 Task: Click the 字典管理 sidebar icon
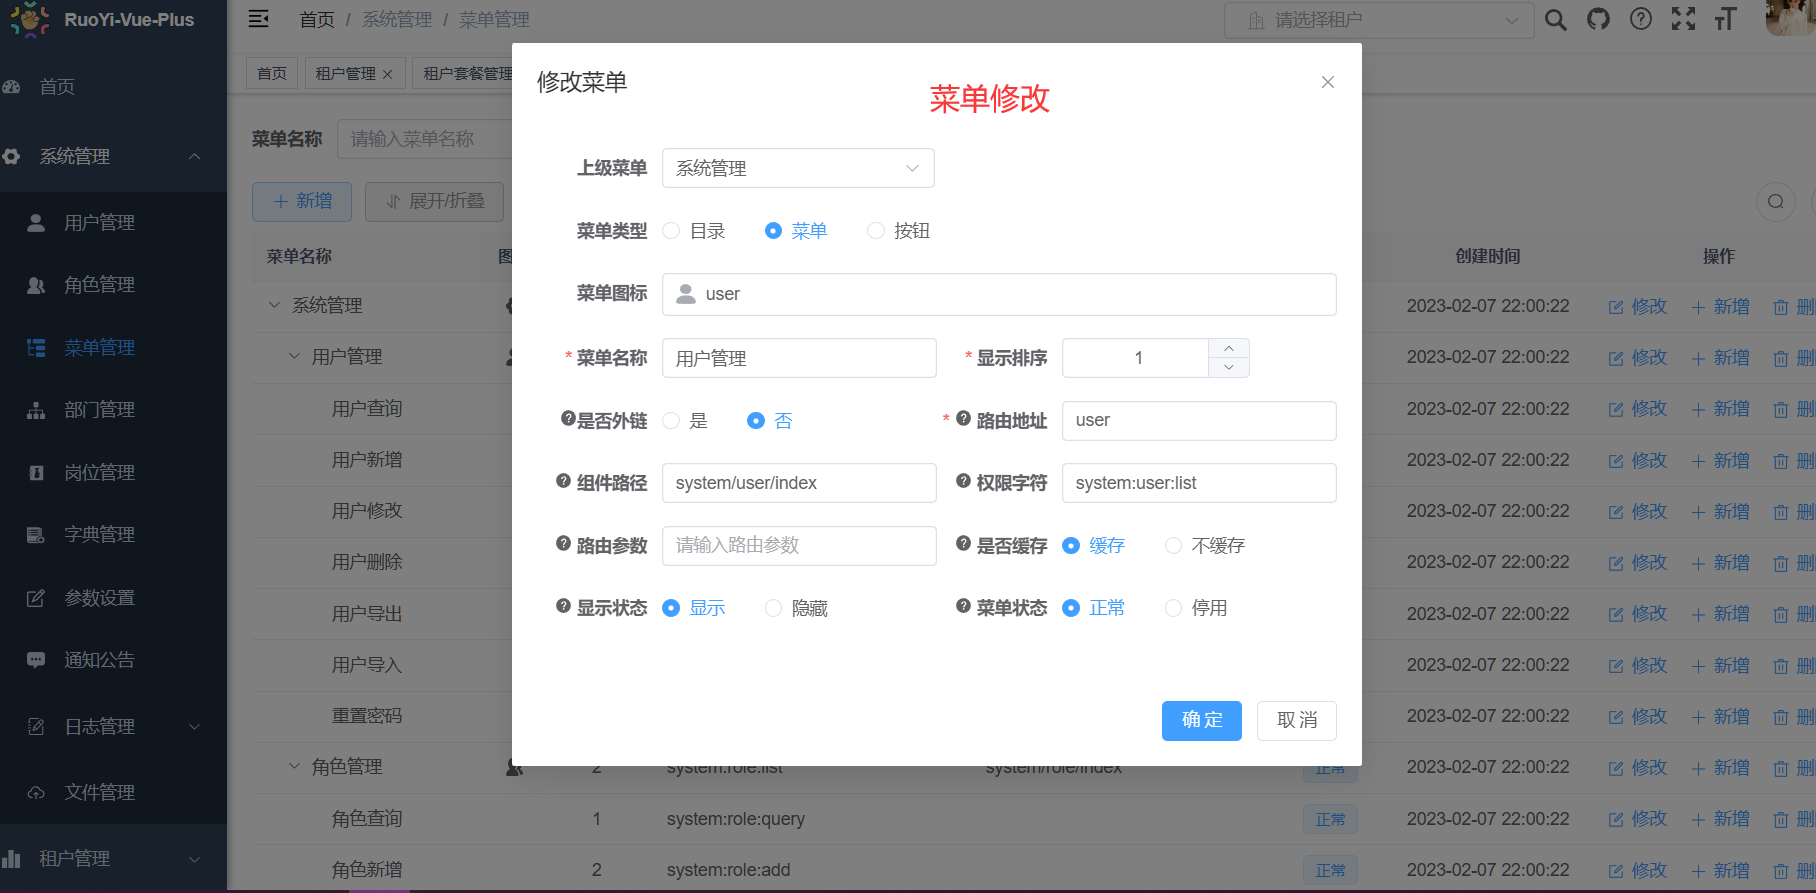(x=36, y=535)
